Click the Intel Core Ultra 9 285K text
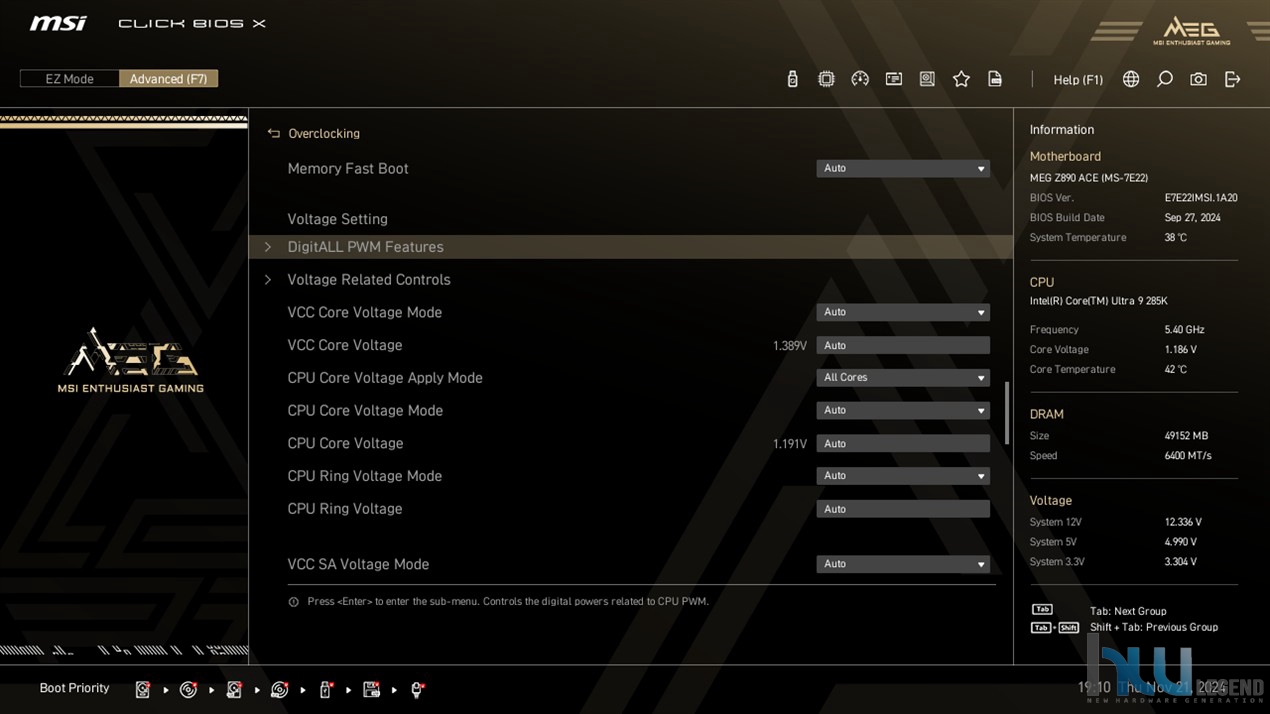1270x714 pixels. pos(1098,301)
